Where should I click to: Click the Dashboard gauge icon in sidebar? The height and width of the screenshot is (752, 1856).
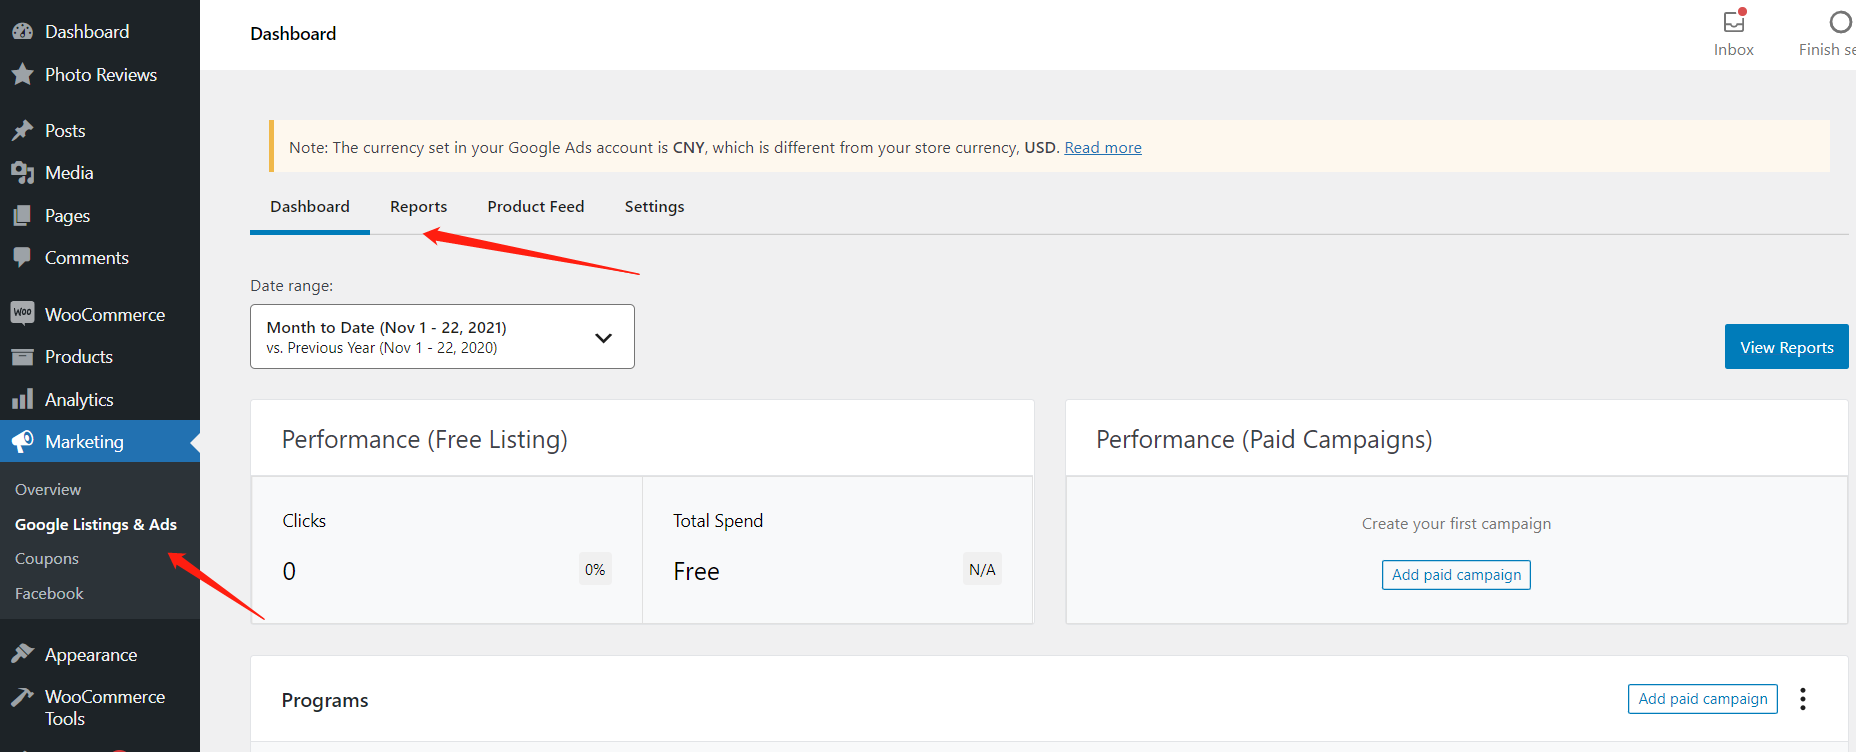tap(22, 32)
